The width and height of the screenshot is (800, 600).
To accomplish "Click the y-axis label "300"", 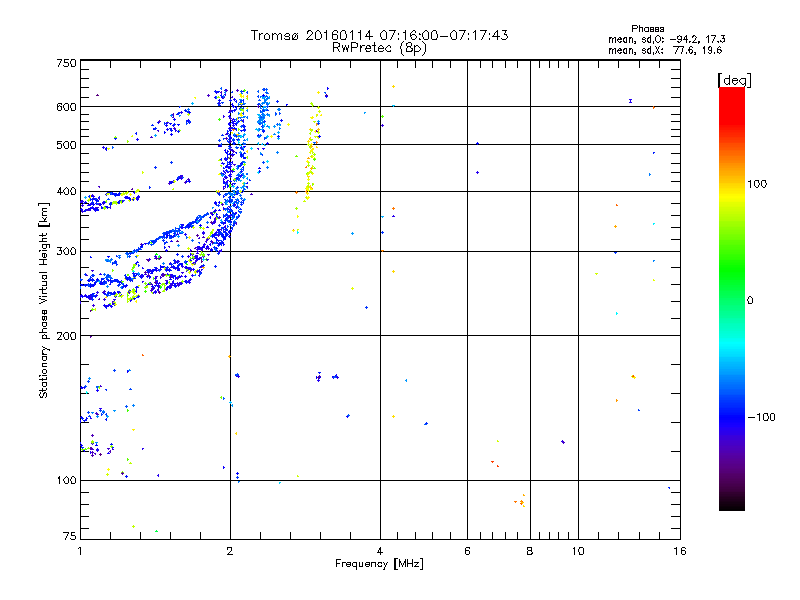I will pyautogui.click(x=66, y=252).
